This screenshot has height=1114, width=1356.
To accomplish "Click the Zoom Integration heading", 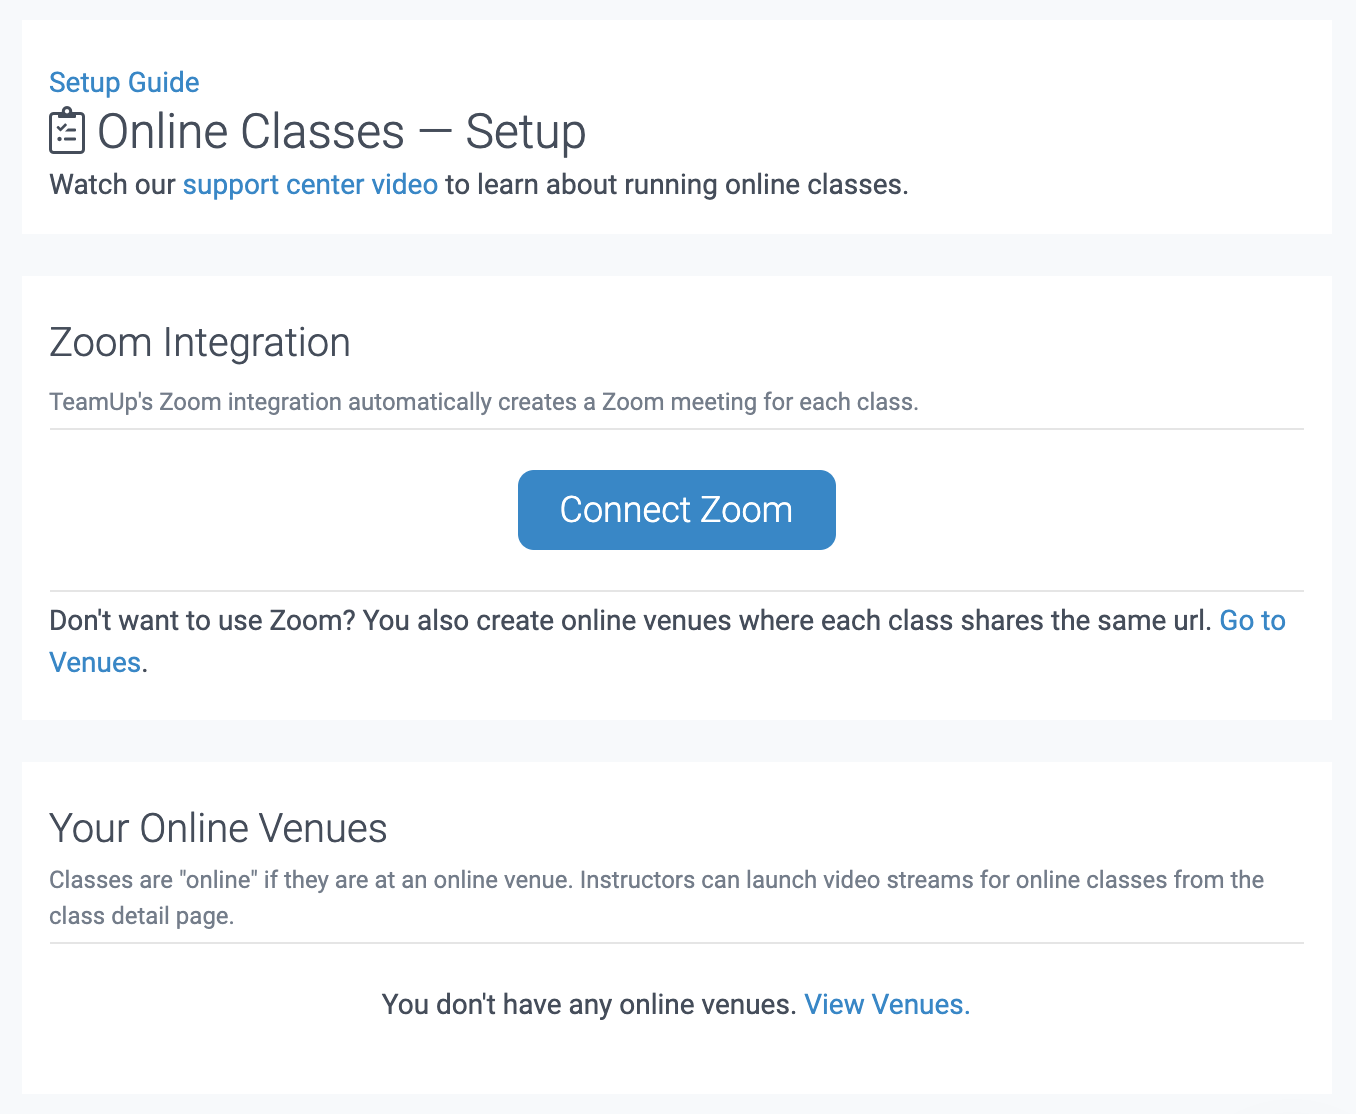I will pos(199,342).
